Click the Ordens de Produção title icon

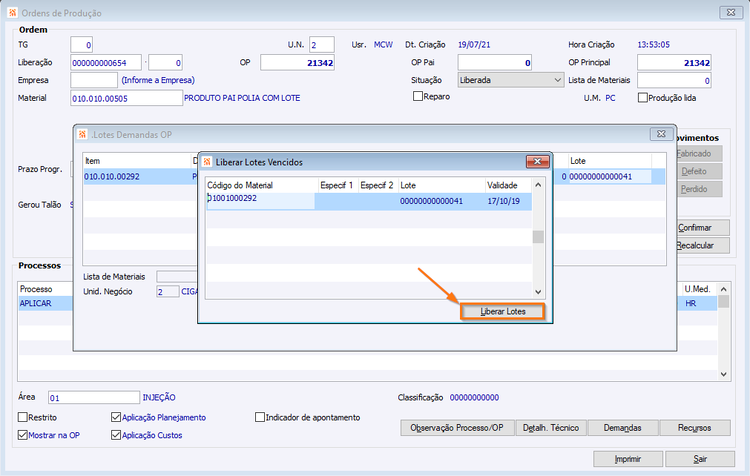12,12
